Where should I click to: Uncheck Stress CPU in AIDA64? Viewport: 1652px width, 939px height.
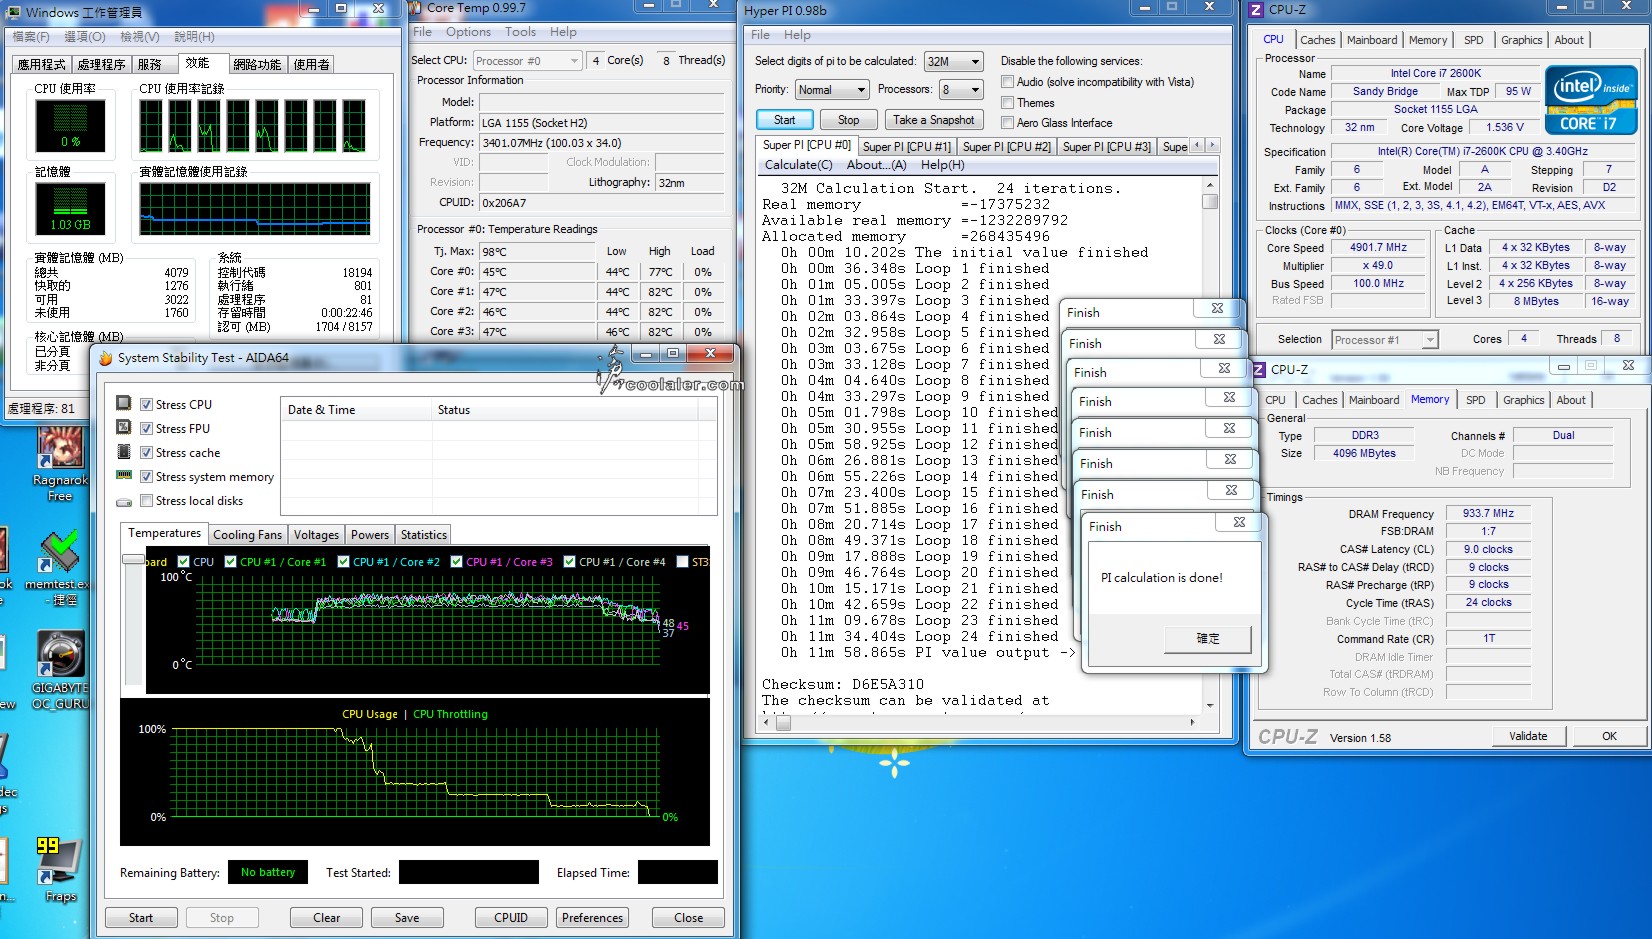coord(147,405)
